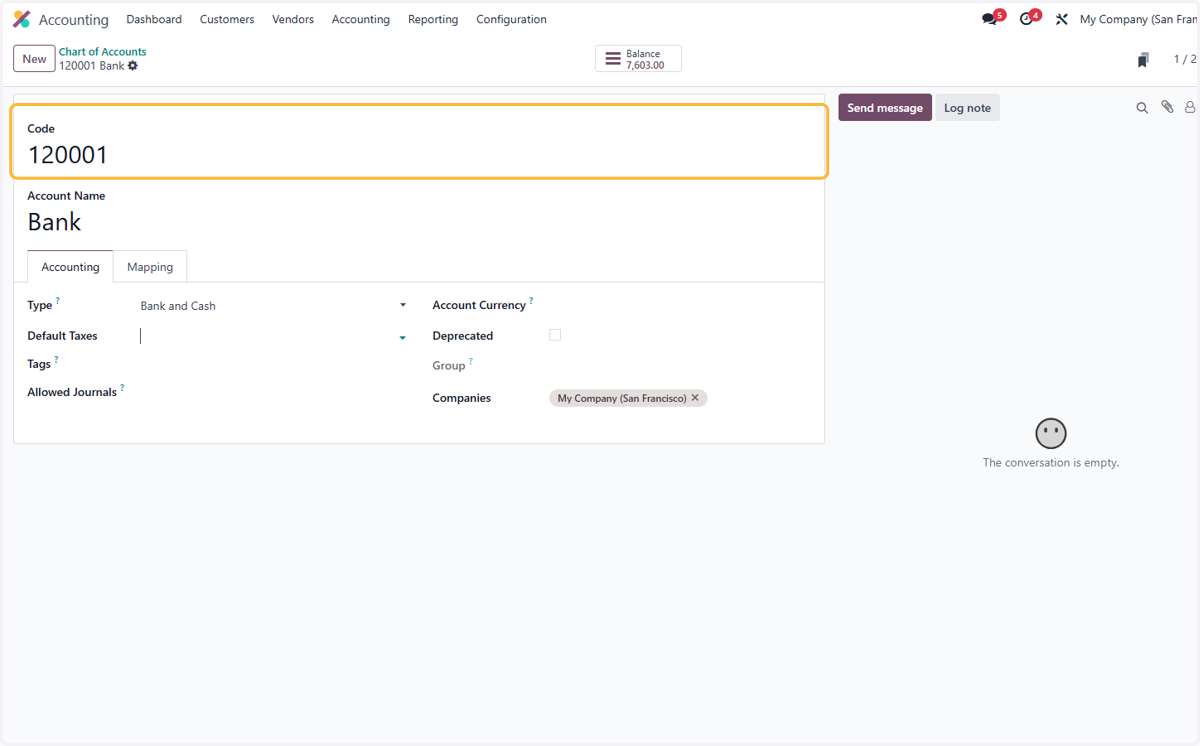Click the followers person icon

point(1190,107)
